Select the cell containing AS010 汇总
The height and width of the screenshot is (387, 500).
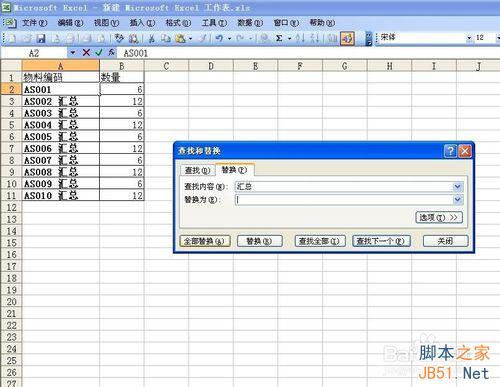[61, 195]
